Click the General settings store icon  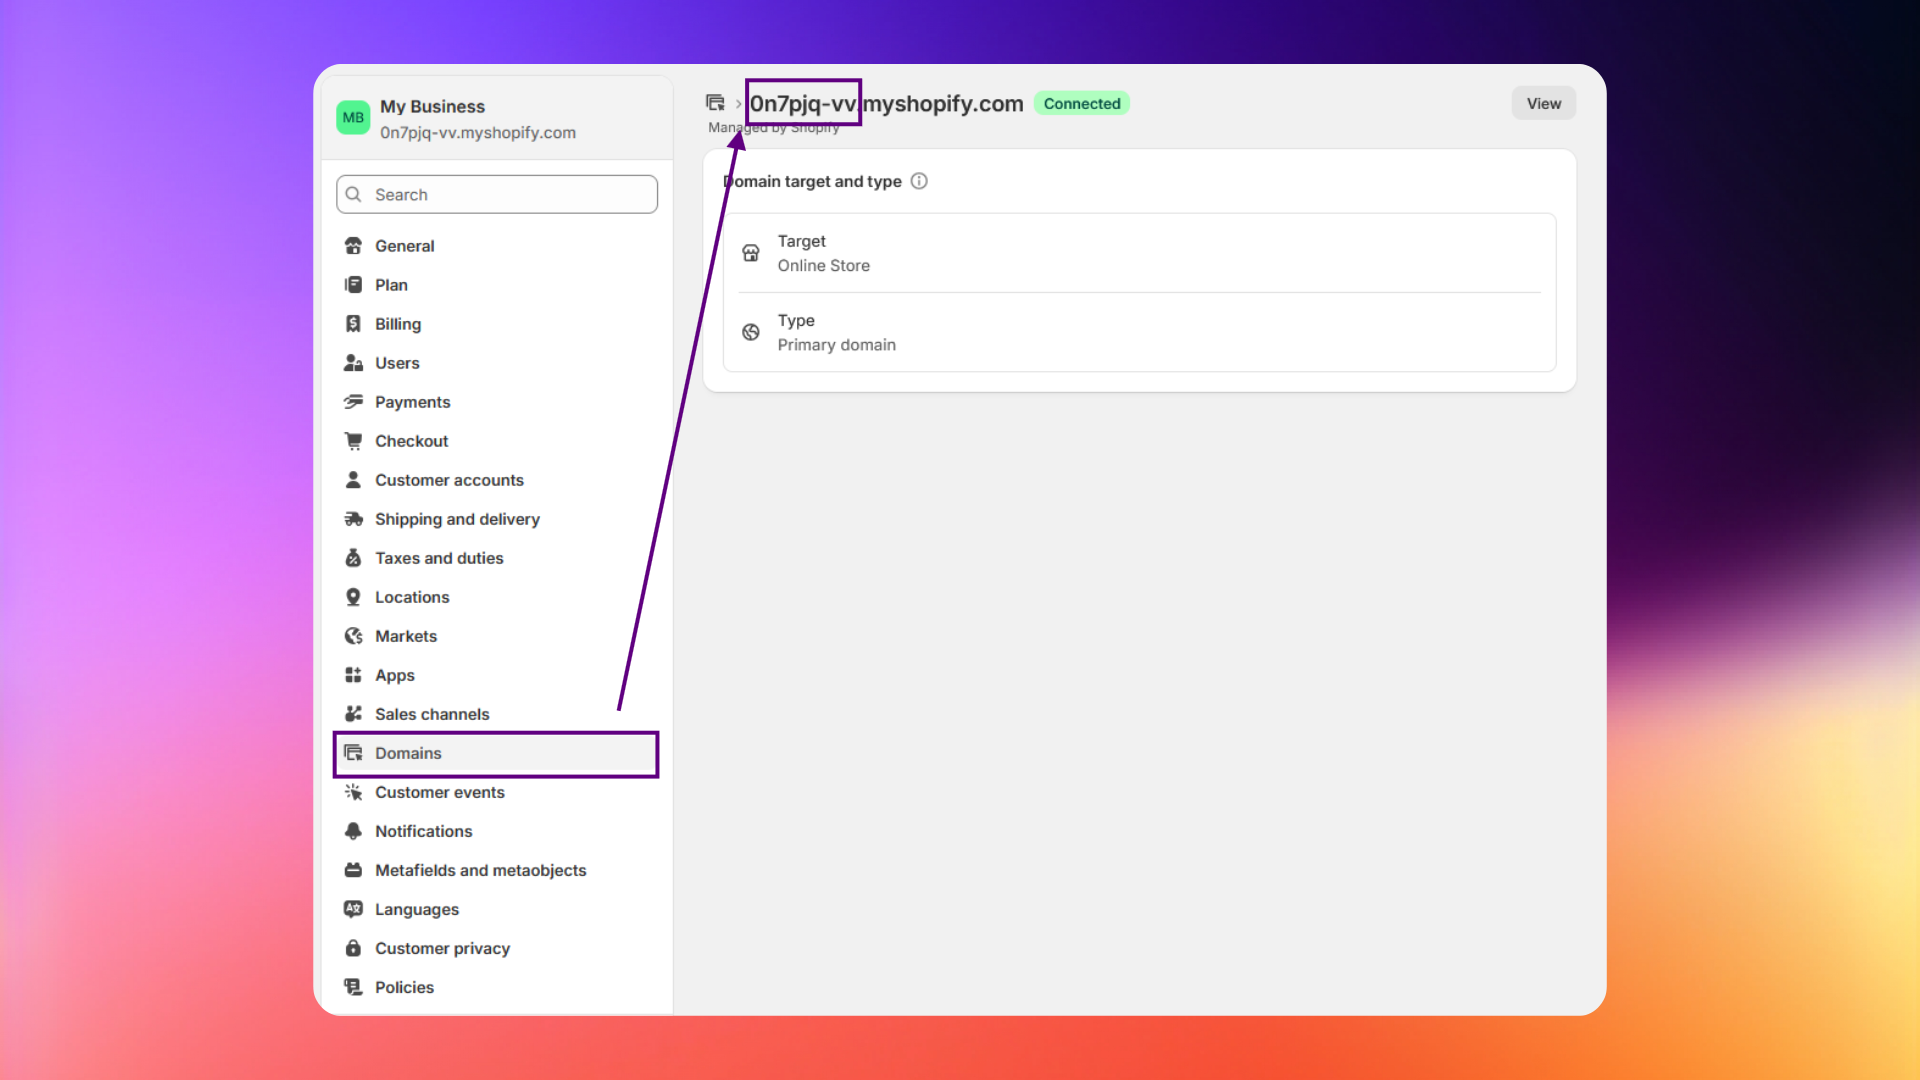(x=353, y=246)
